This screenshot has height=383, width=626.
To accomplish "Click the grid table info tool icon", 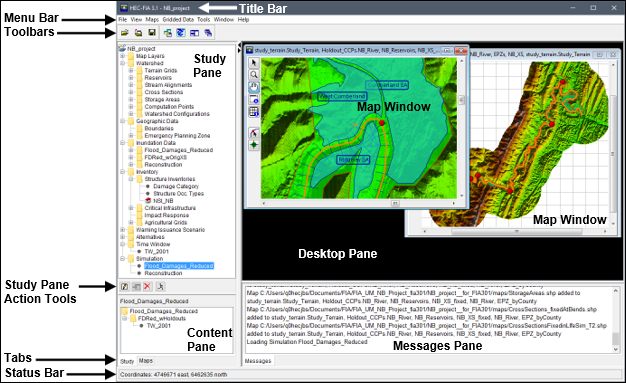I will [x=254, y=112].
